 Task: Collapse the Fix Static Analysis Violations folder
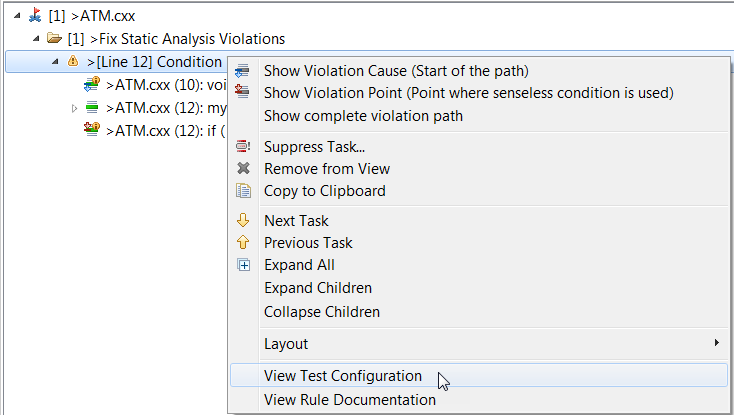click(x=36, y=39)
